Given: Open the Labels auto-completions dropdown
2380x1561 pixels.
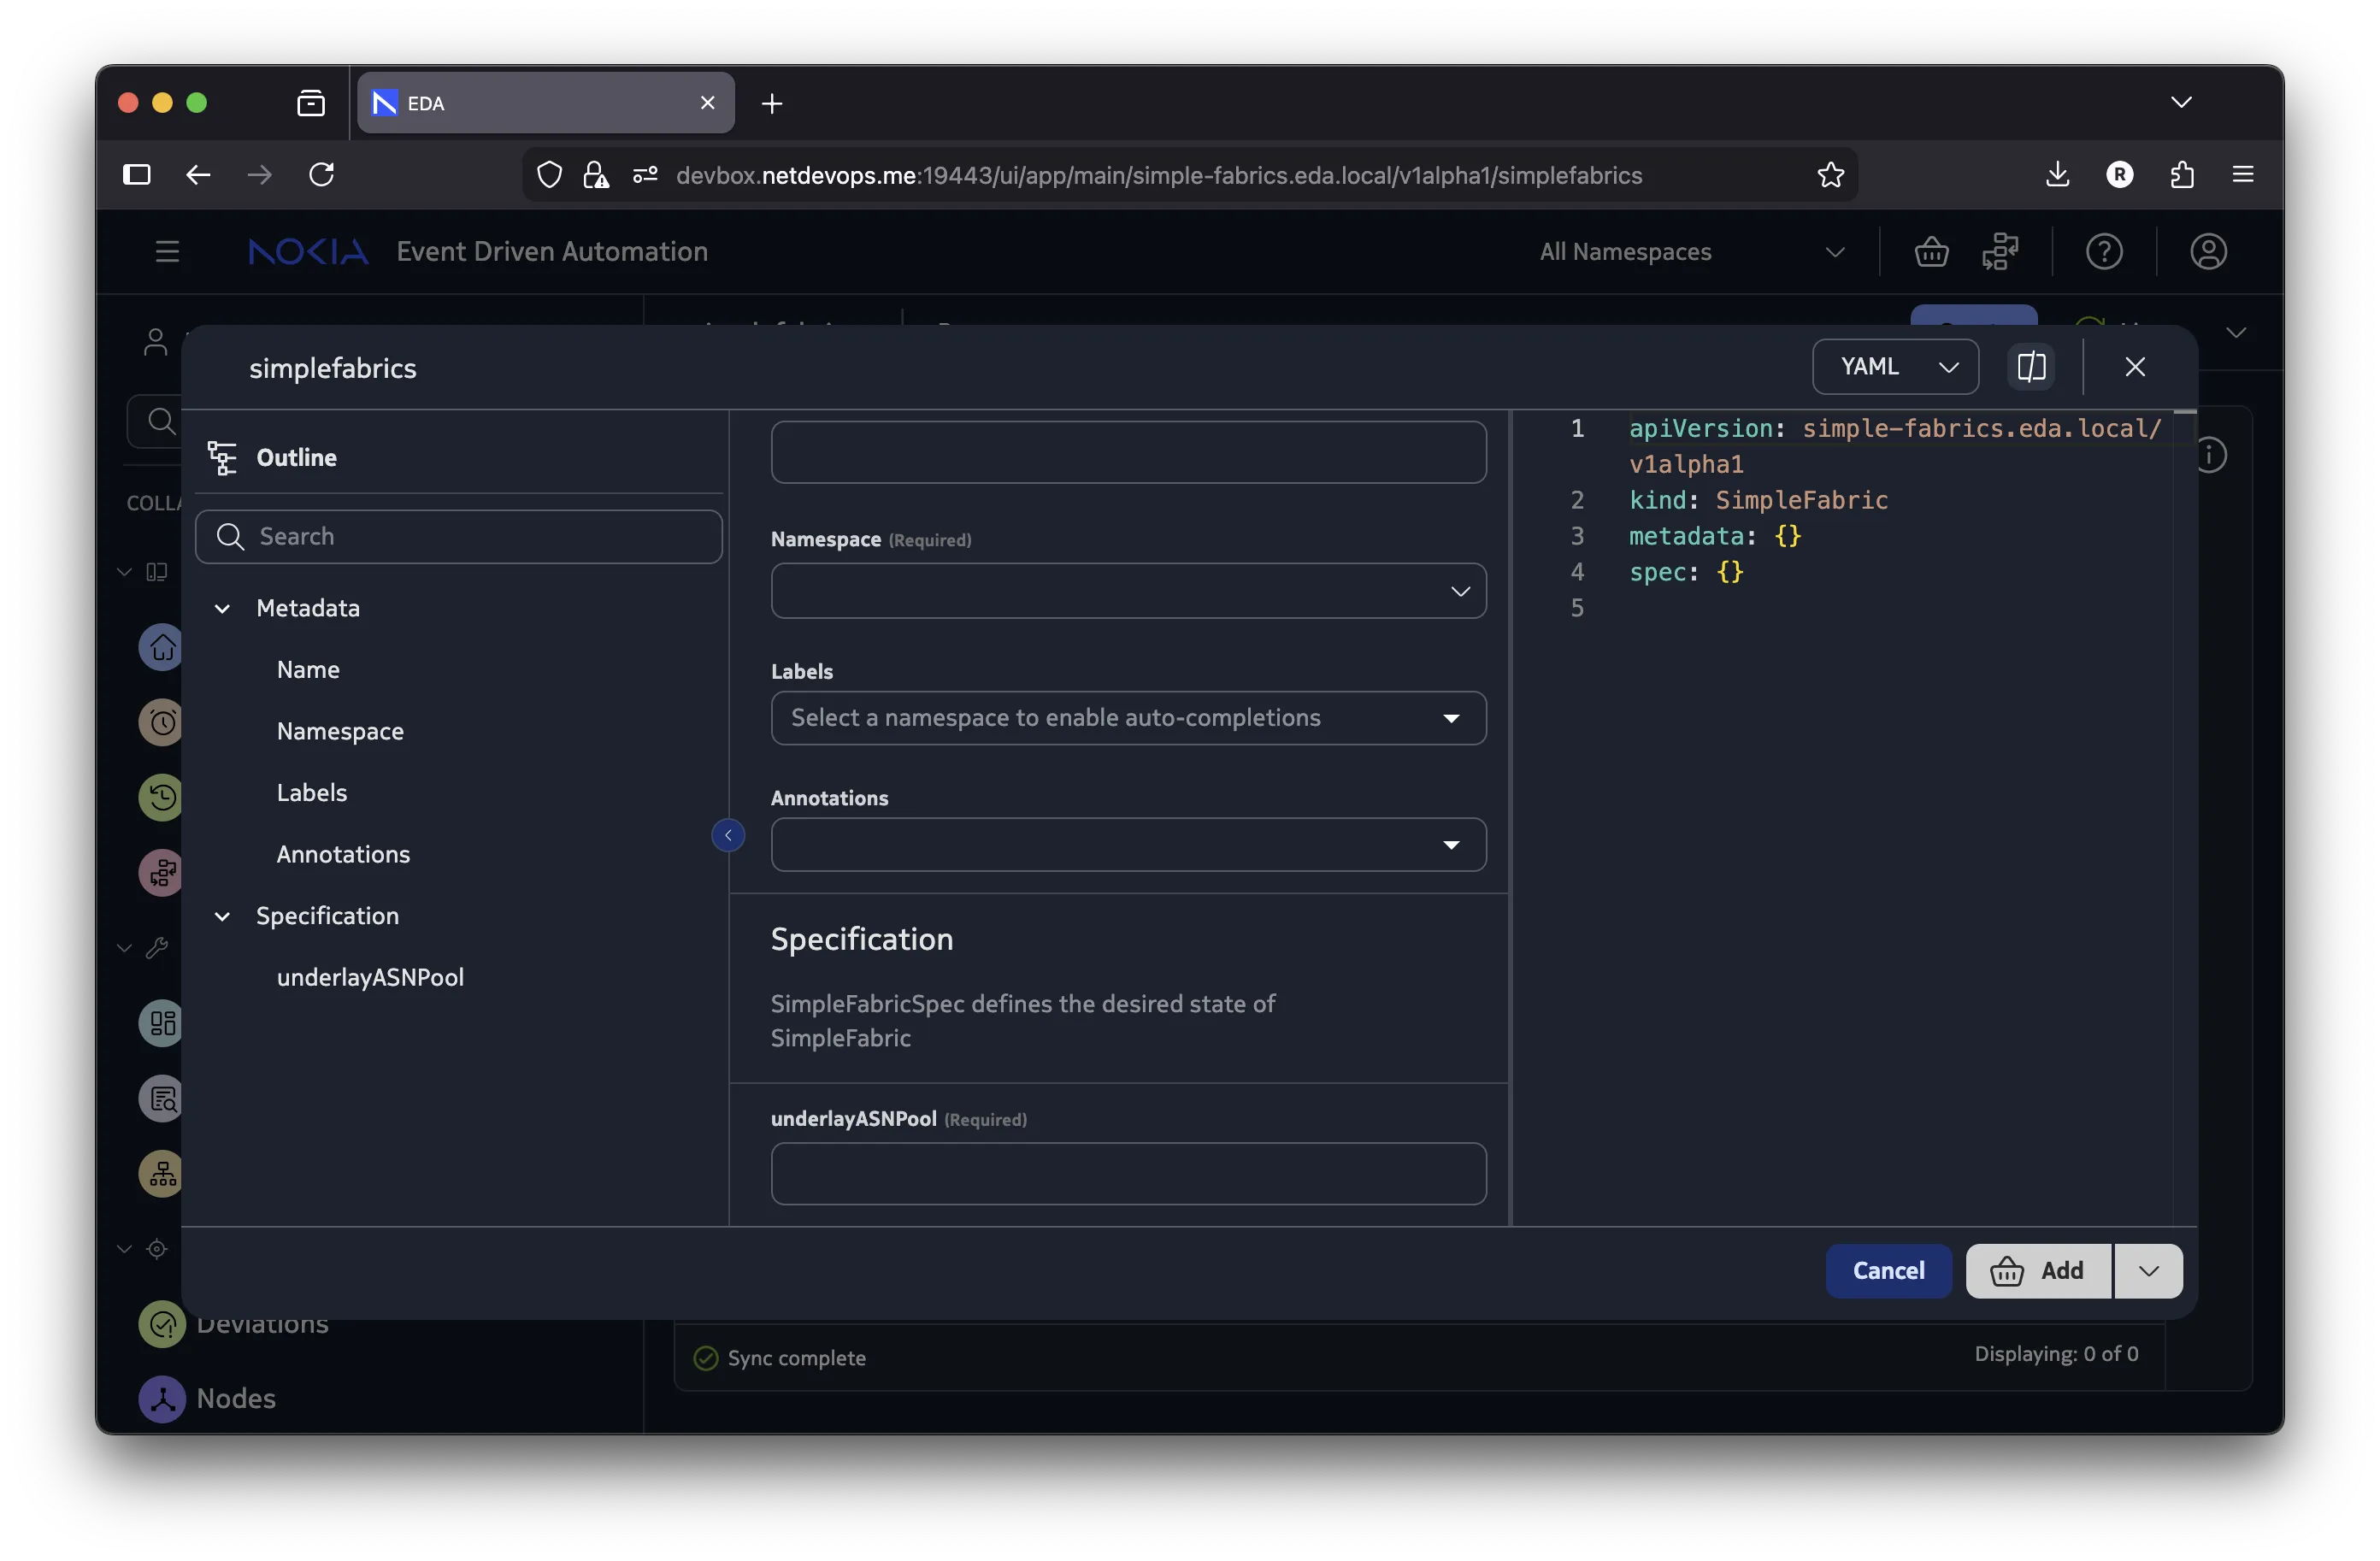Looking at the screenshot, I should [1128, 718].
